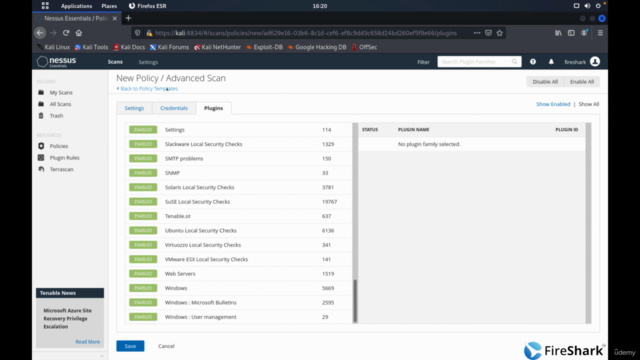
Task: Go back with browser back arrow
Action: [x=40, y=33]
